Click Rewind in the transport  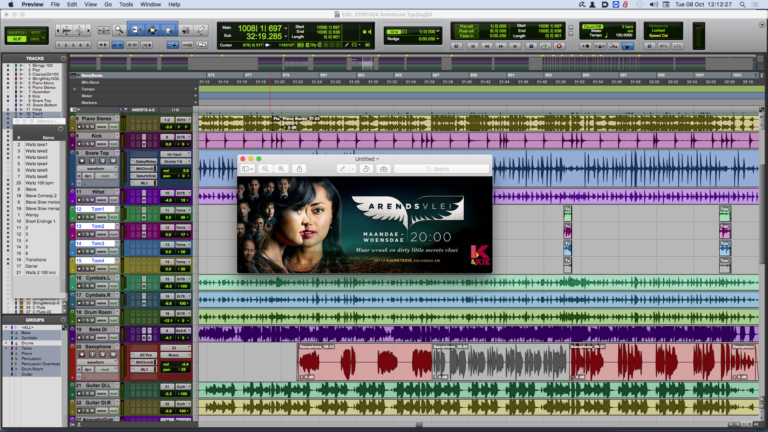pyautogui.click(x=487, y=46)
